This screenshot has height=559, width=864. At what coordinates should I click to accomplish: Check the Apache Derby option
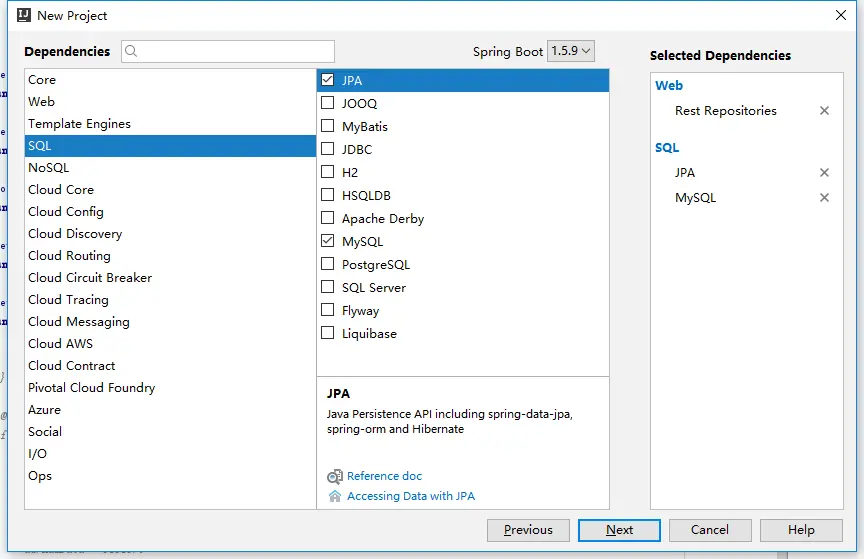pos(327,218)
